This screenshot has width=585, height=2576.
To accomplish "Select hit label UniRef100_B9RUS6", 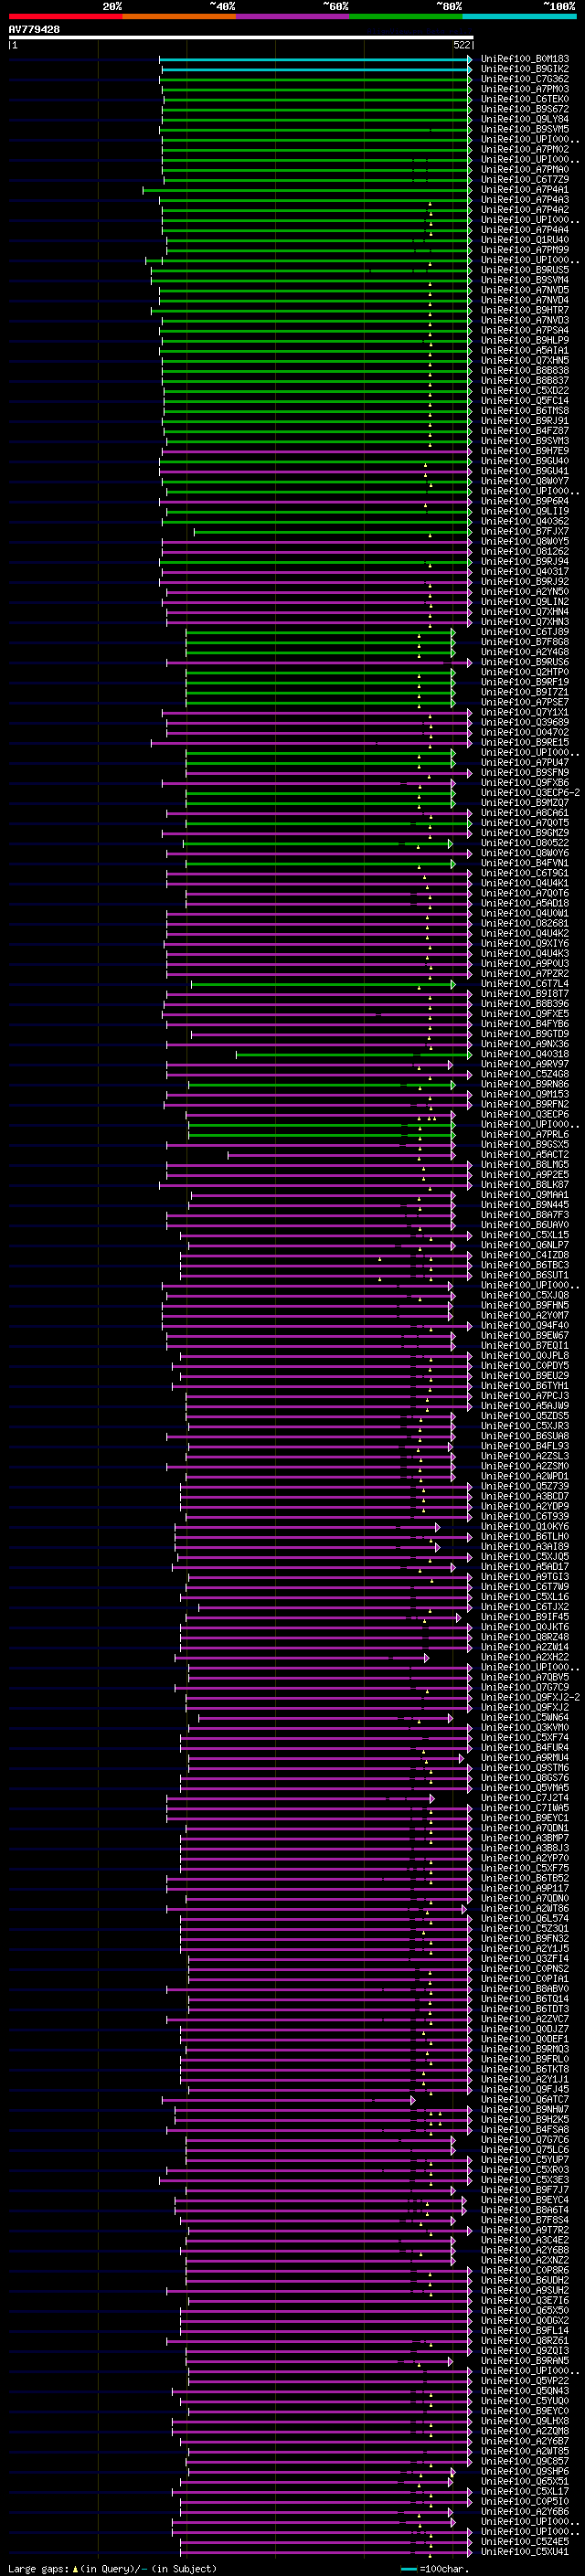I will pyautogui.click(x=525, y=662).
